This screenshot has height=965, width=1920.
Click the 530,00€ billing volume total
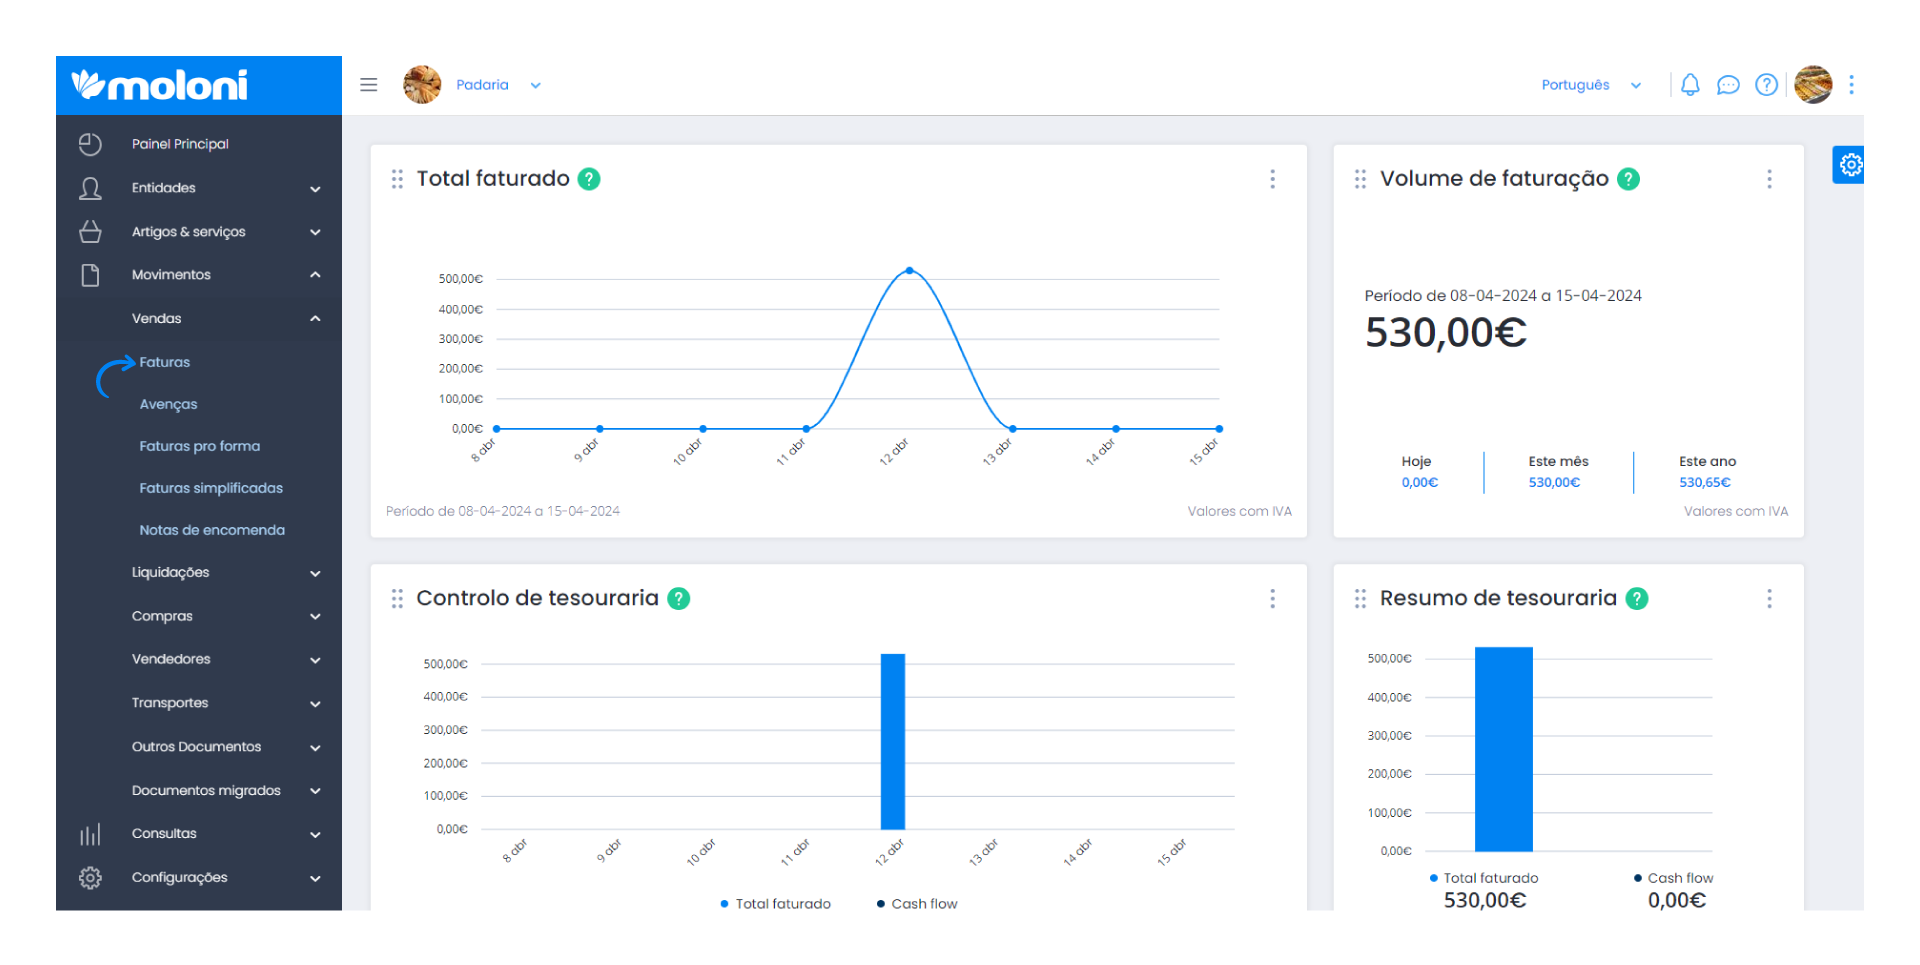[x=1445, y=333]
